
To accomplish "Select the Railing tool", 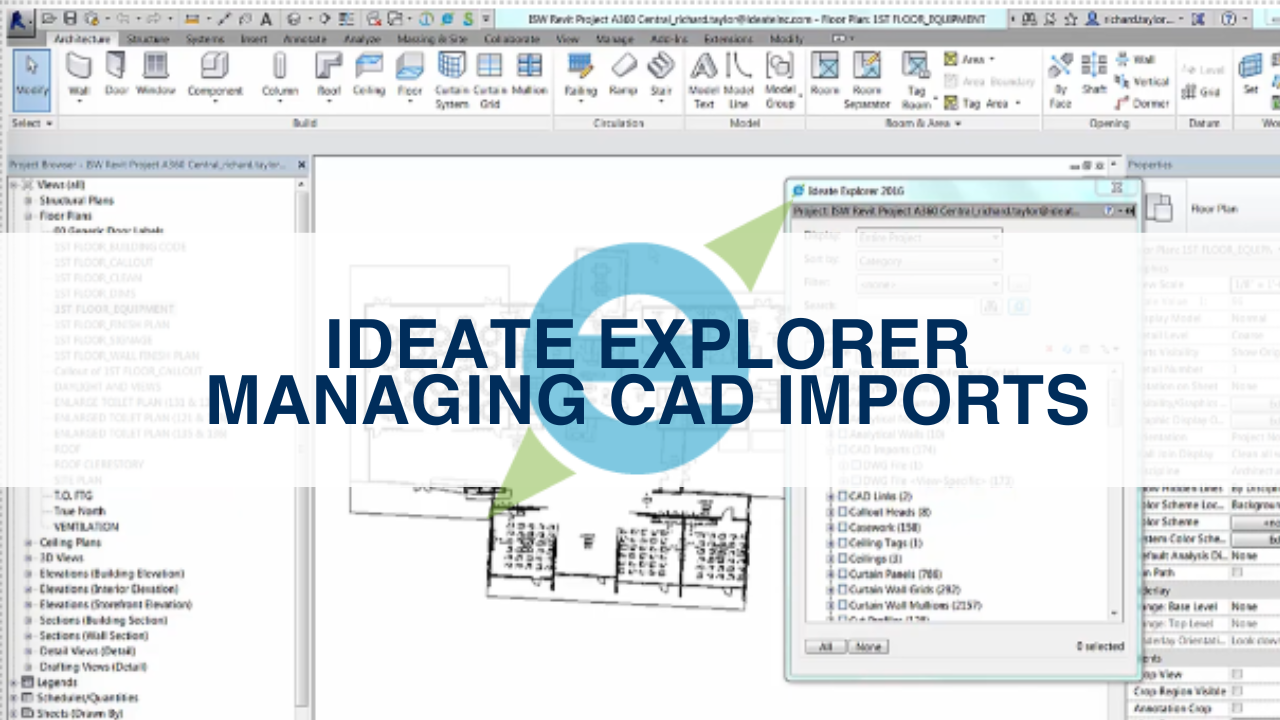I will pos(581,75).
